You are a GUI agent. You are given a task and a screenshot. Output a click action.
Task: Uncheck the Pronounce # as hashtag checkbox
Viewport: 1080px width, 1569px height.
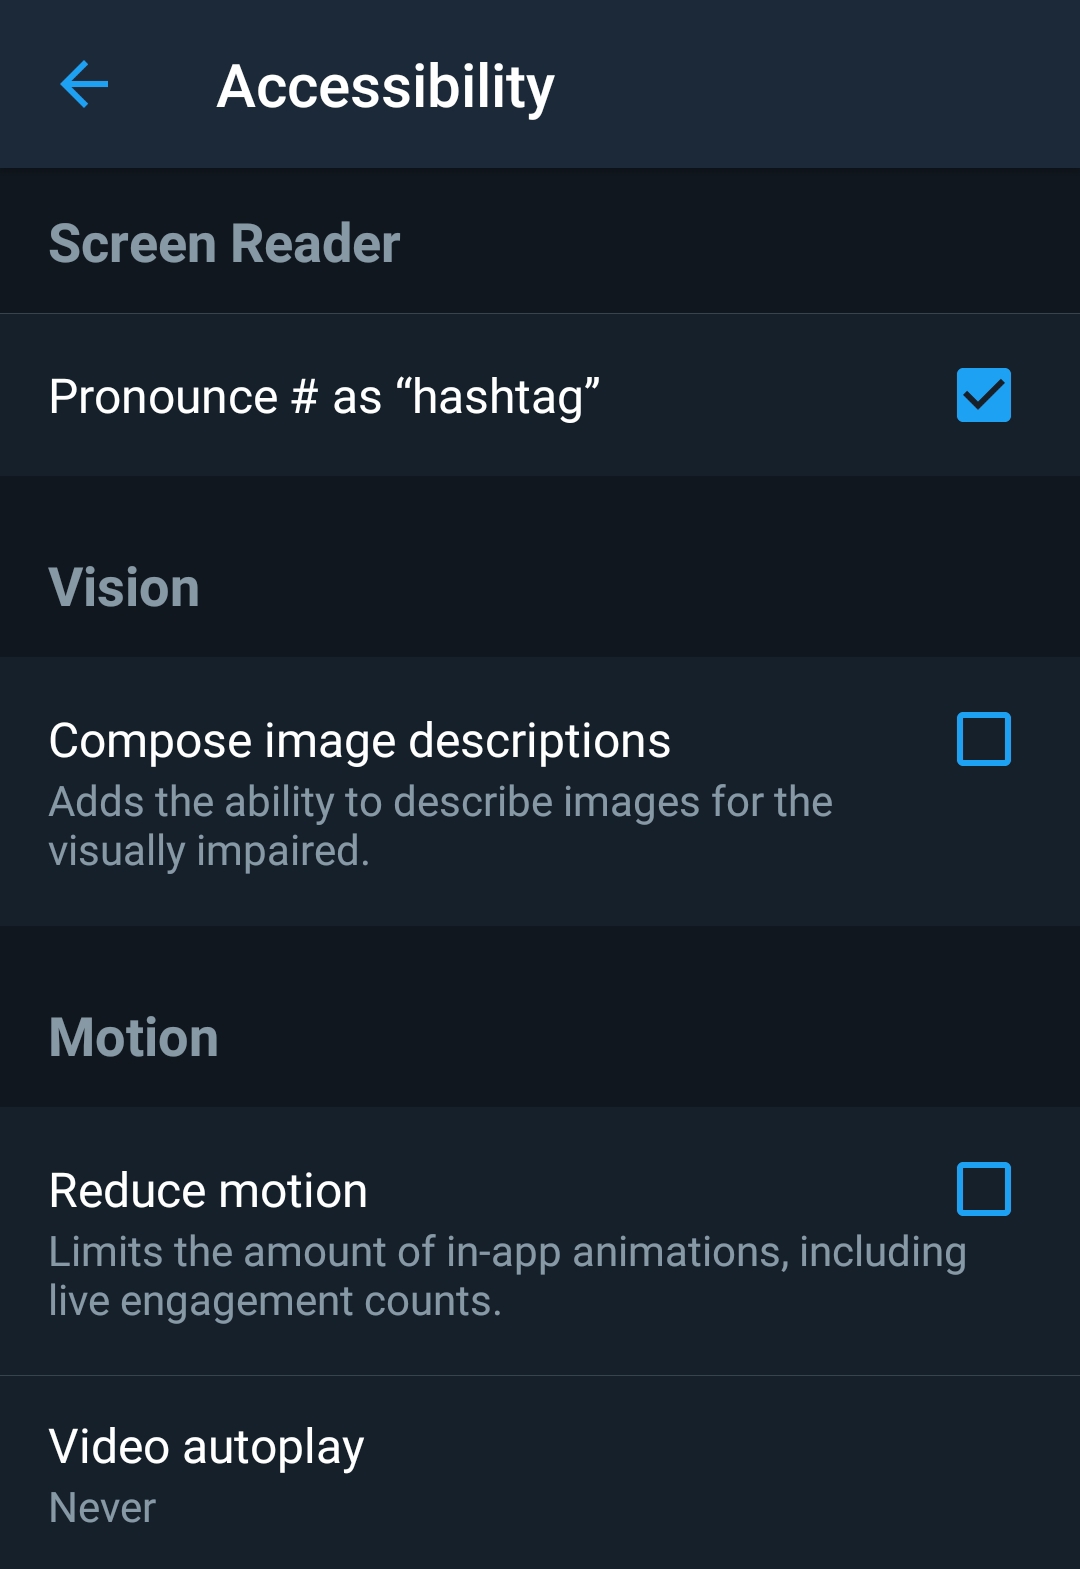(x=983, y=395)
